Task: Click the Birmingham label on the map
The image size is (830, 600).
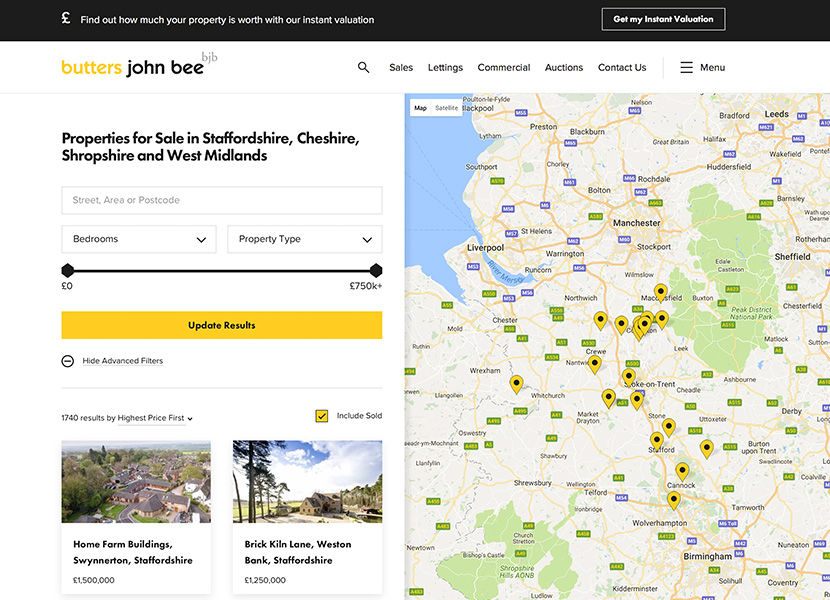Action: click(707, 557)
